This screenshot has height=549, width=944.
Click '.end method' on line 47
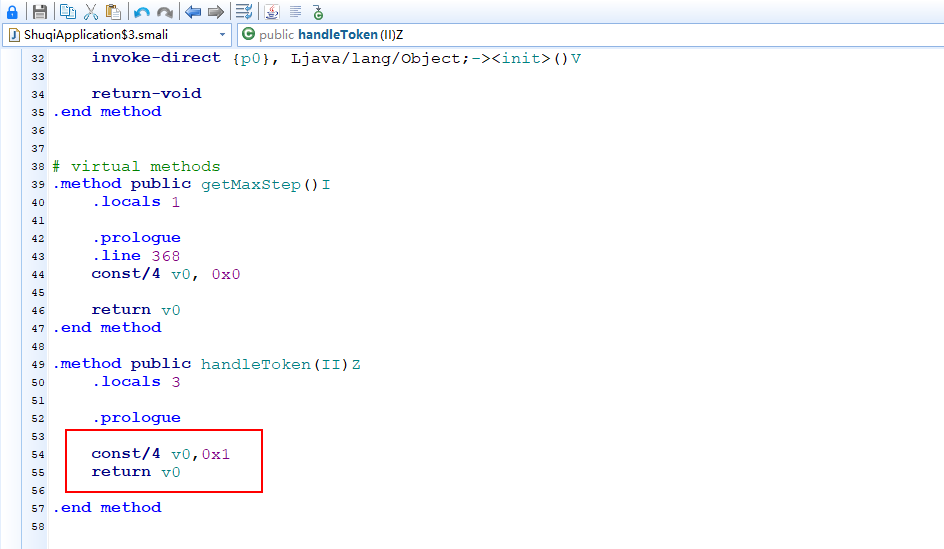pos(107,327)
